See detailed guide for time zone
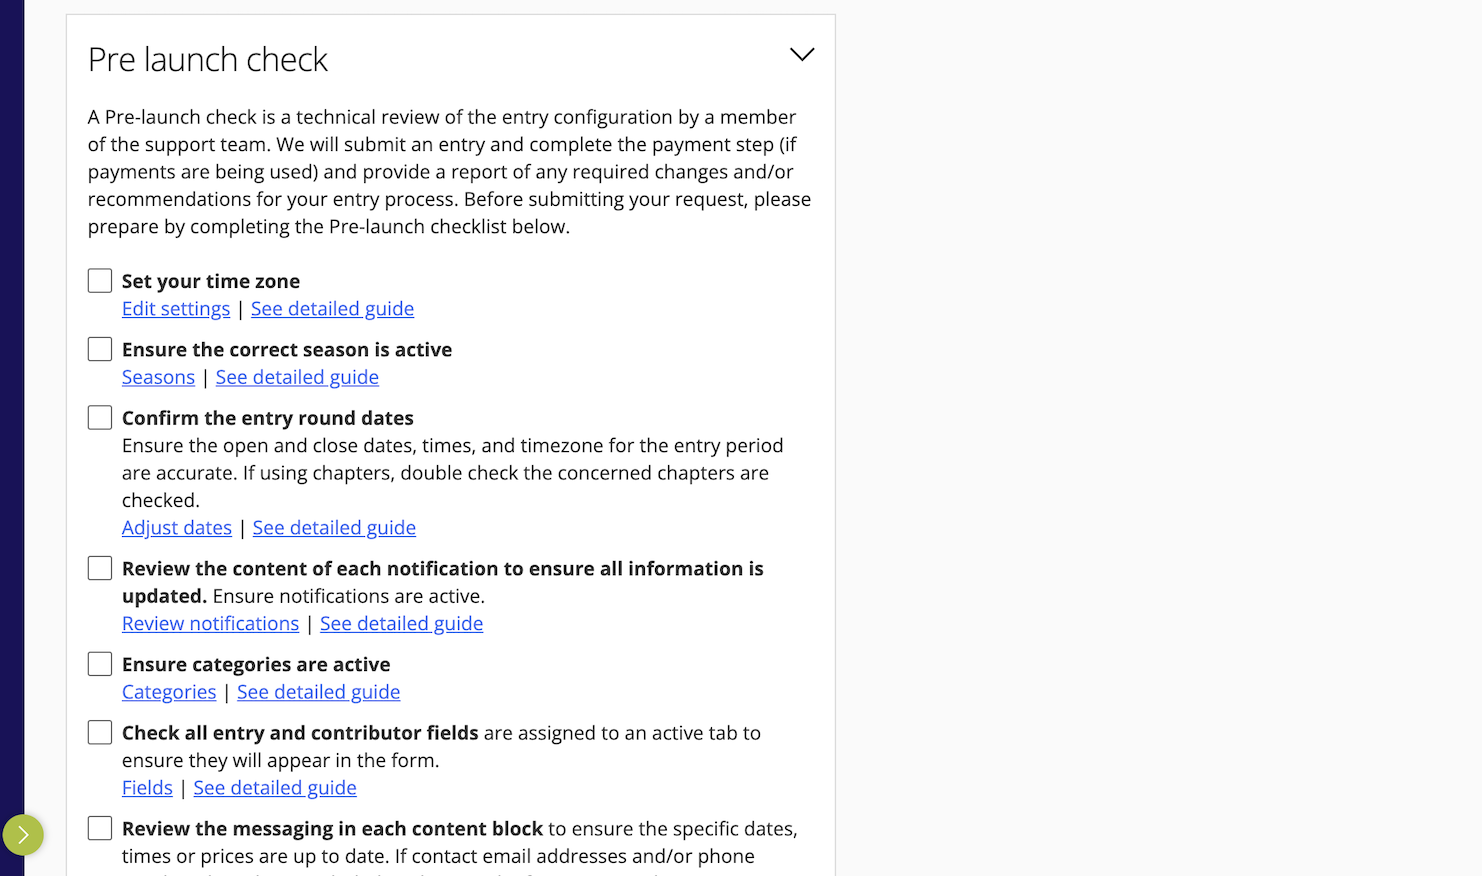The image size is (1482, 876). pyautogui.click(x=332, y=309)
